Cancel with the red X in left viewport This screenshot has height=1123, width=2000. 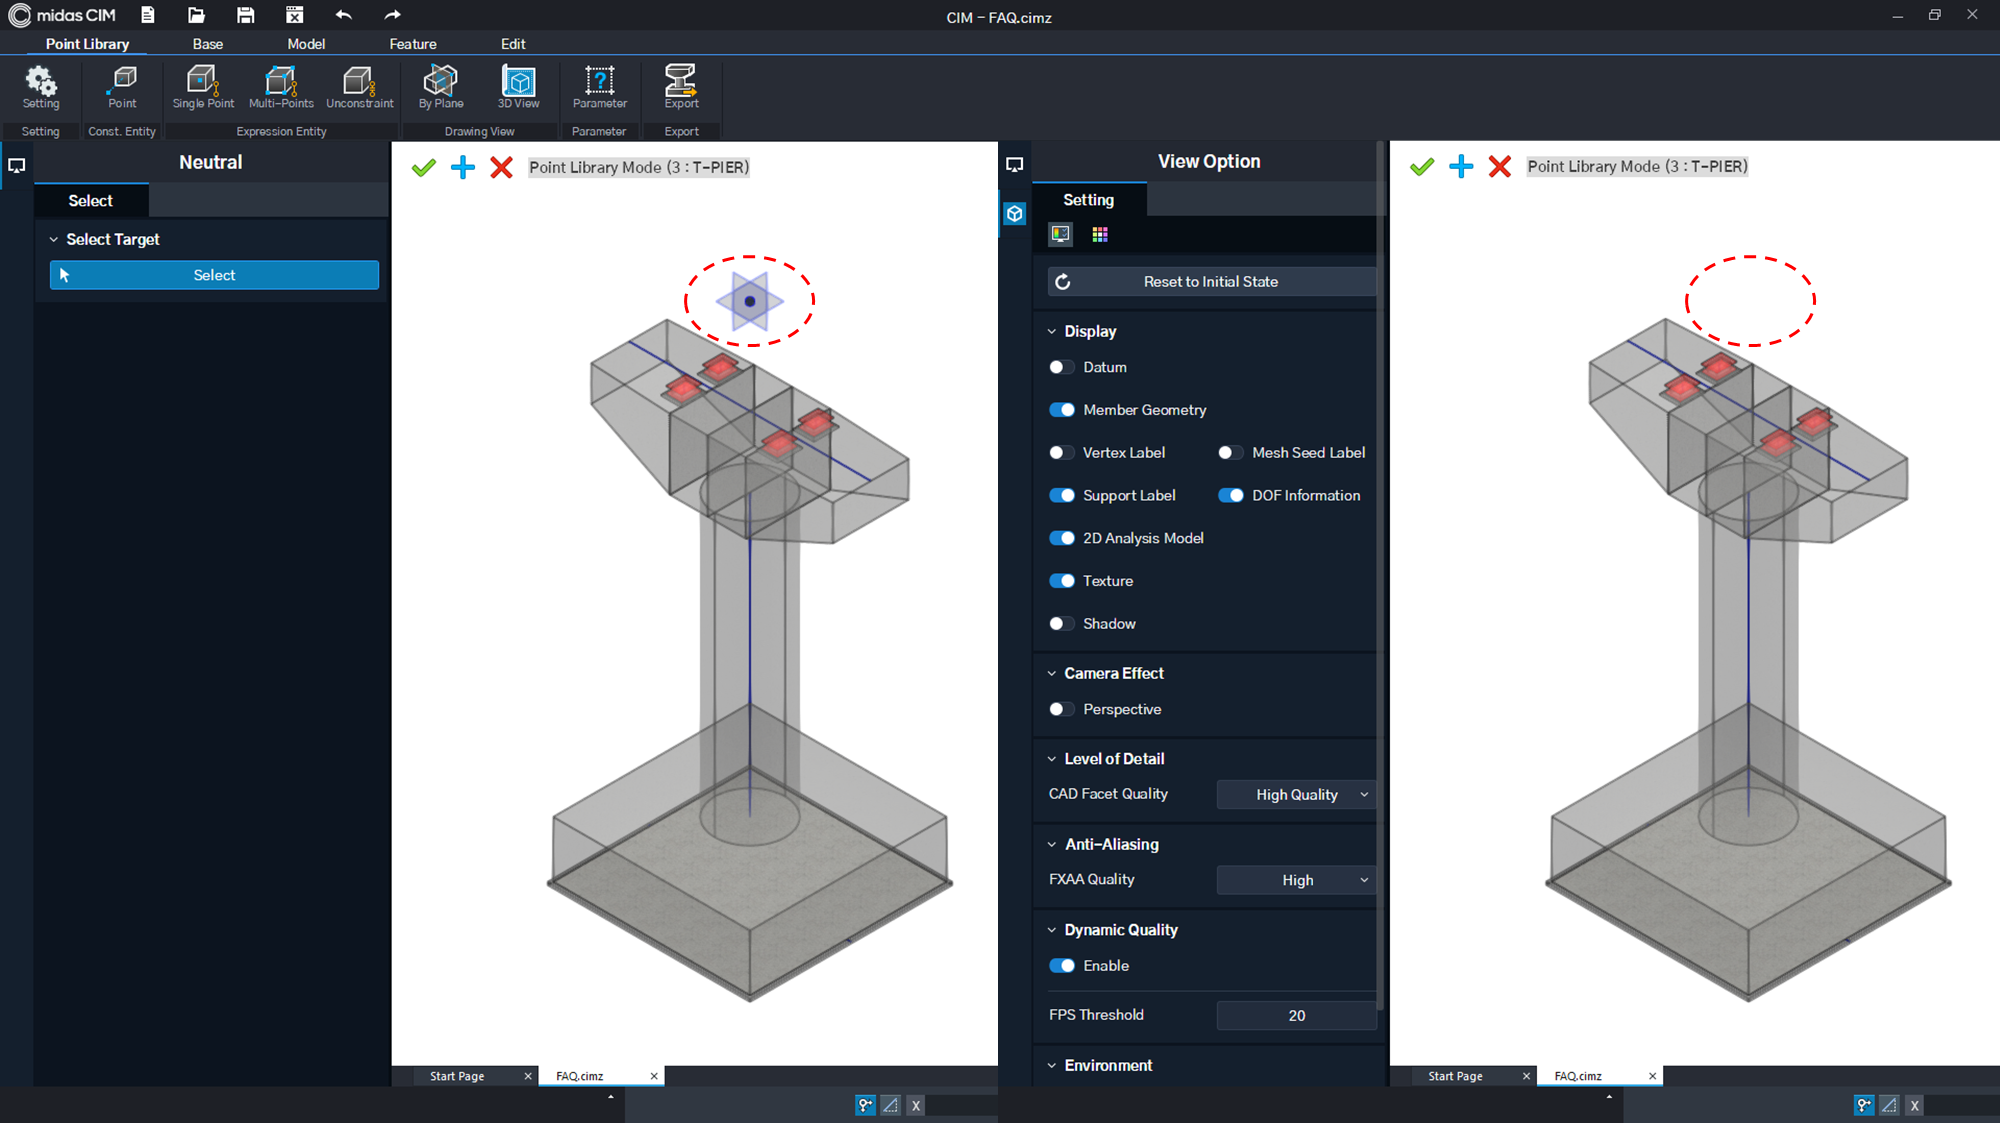pos(502,168)
